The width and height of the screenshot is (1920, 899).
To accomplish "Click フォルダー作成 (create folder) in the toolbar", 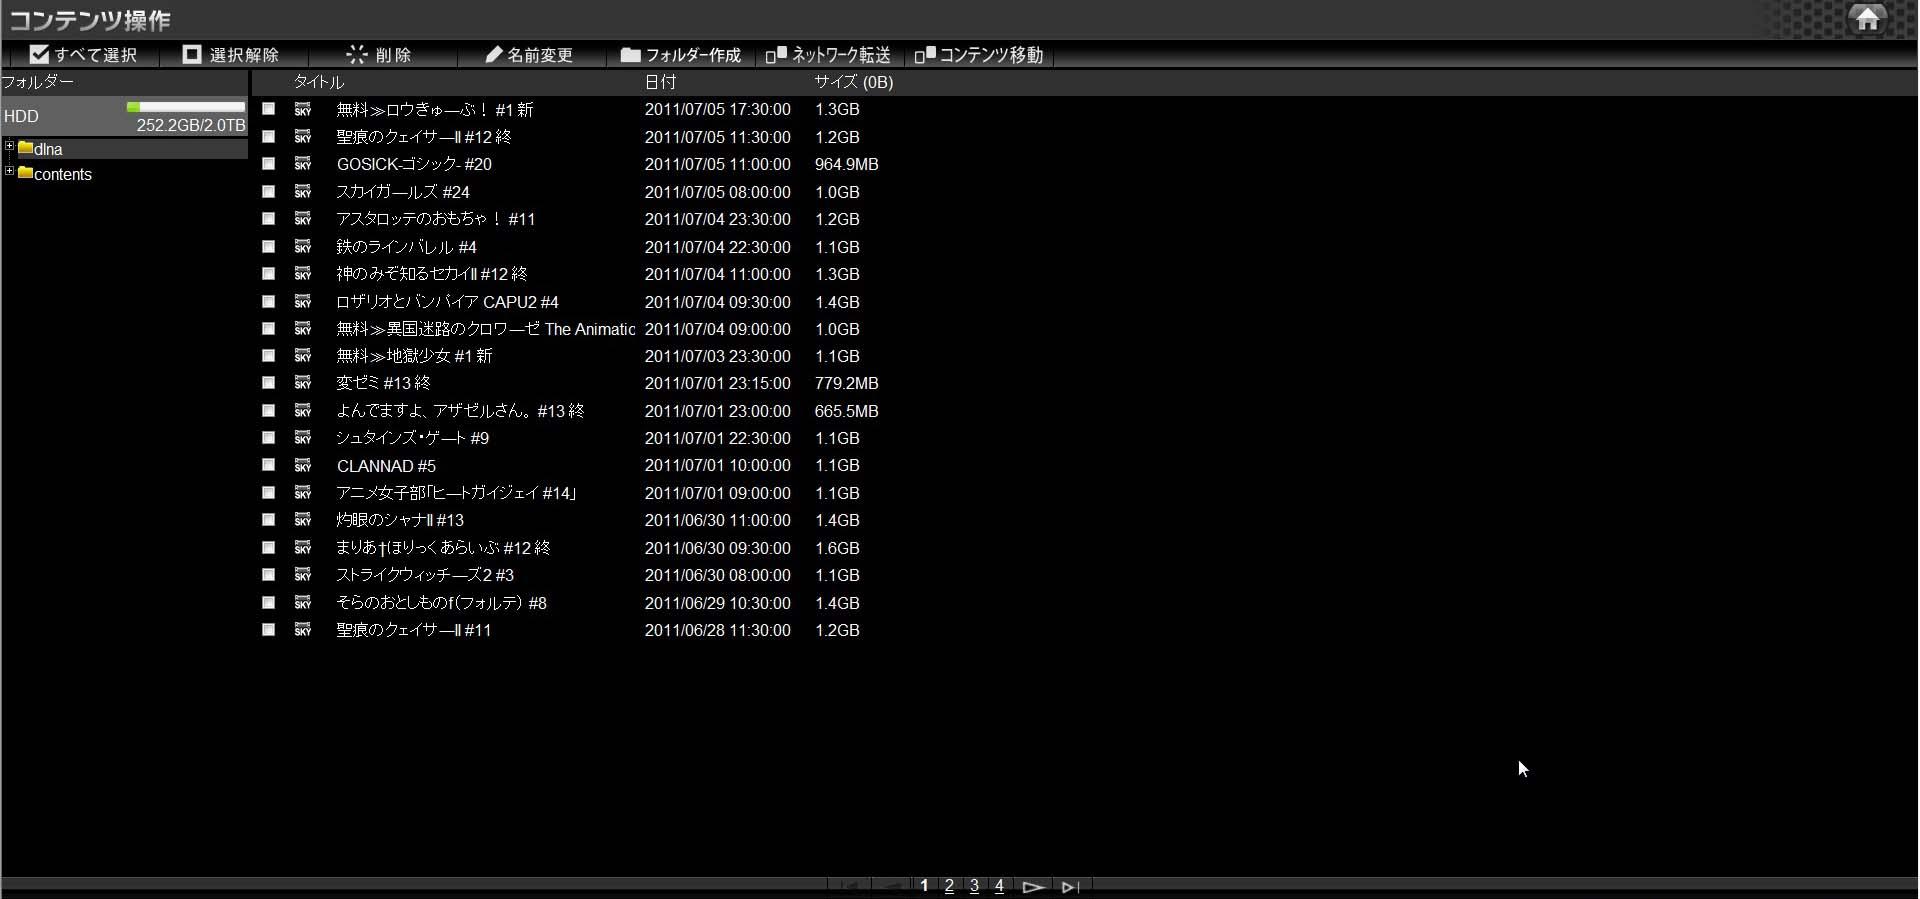I will (x=681, y=55).
